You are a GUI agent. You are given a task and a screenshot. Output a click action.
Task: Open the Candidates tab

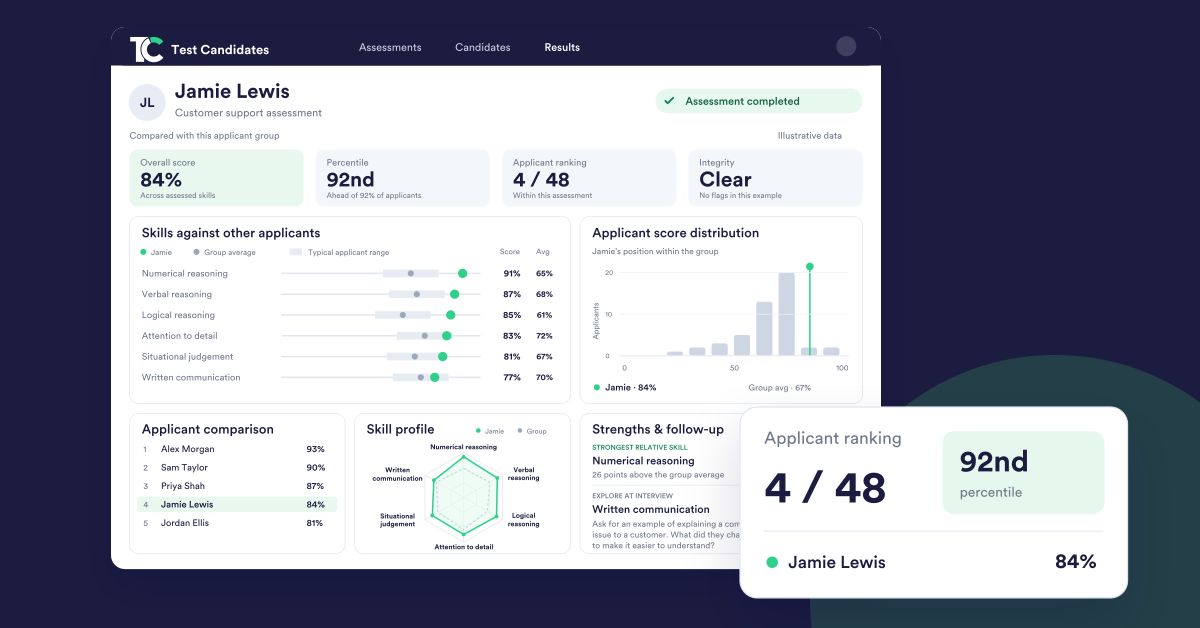click(483, 47)
